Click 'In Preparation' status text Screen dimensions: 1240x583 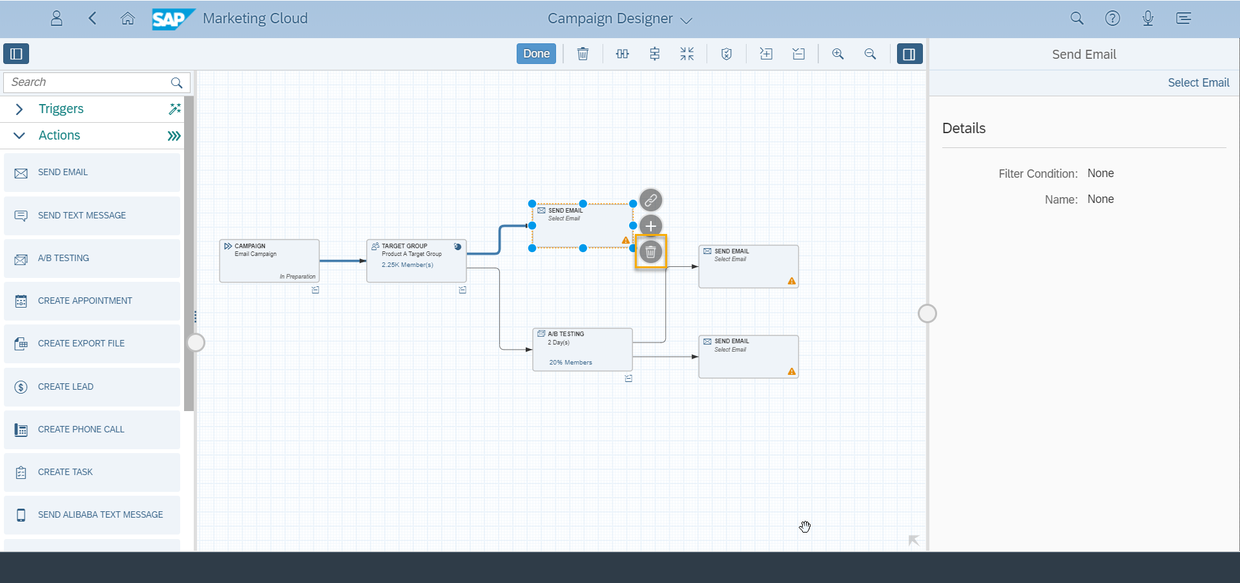point(297,276)
